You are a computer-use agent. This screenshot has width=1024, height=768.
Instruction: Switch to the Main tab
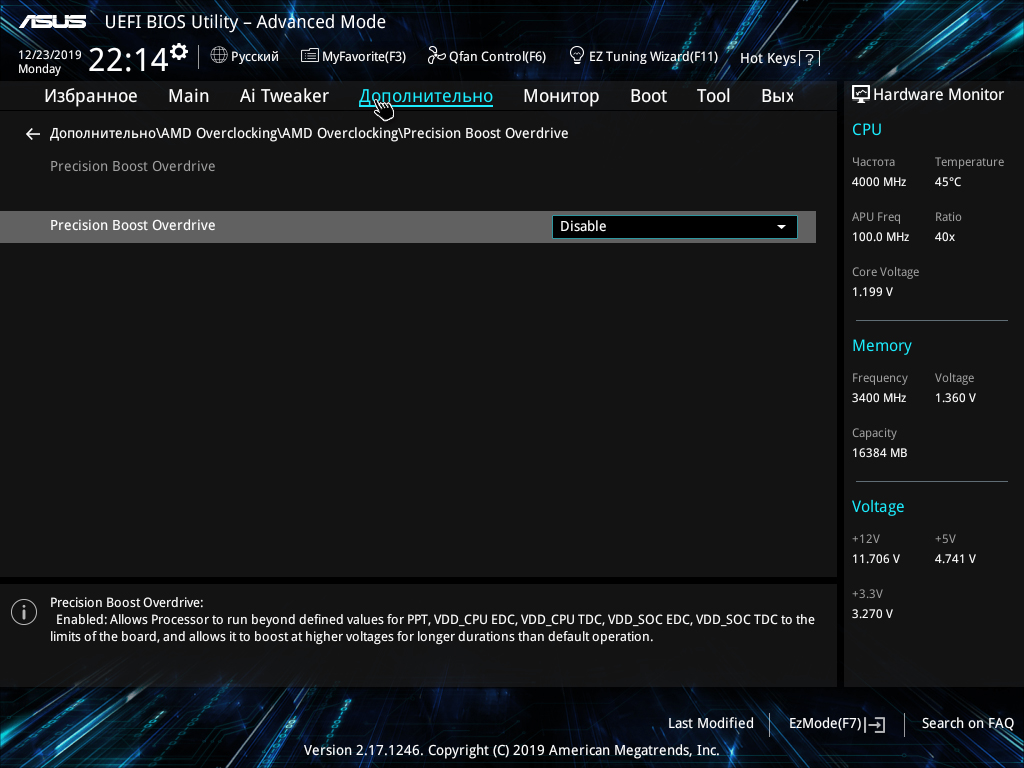(189, 96)
